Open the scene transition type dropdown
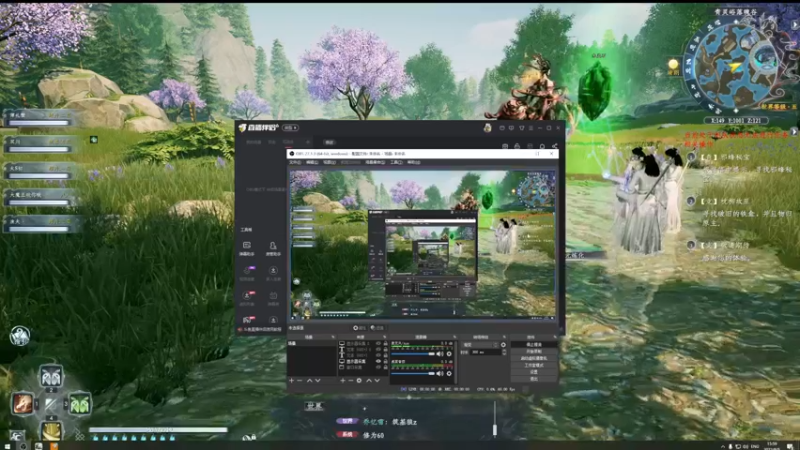This screenshot has height=450, width=800. tap(480, 345)
